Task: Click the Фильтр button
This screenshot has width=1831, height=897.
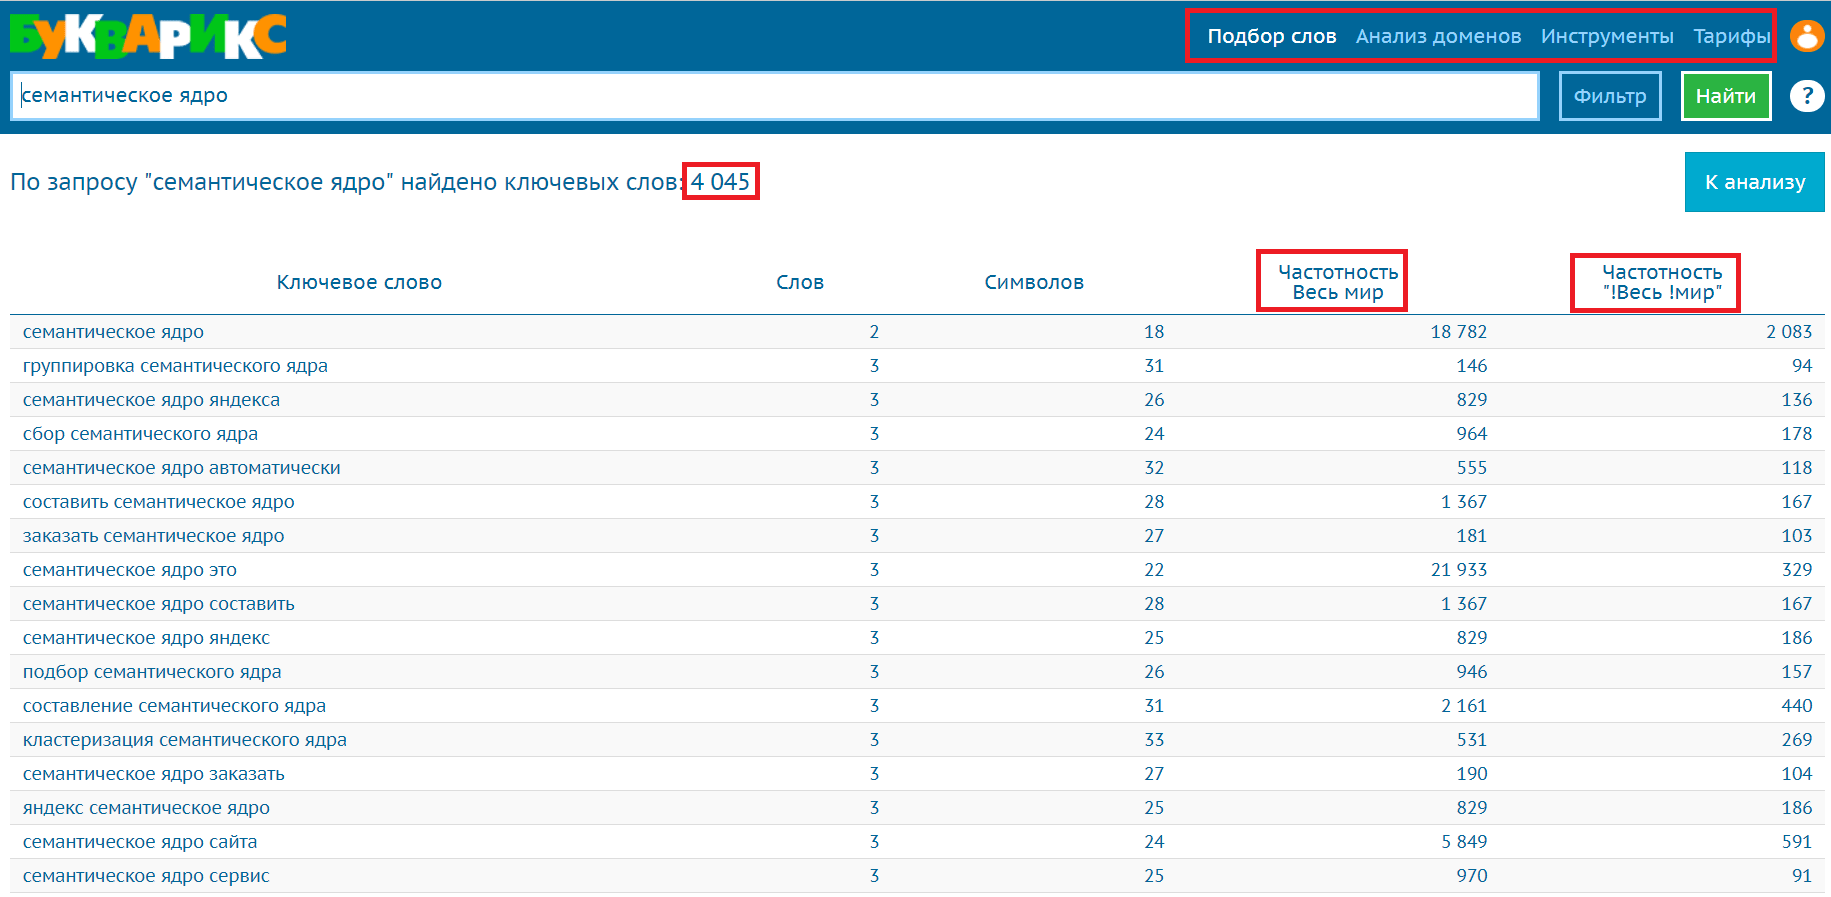Action: tap(1610, 96)
